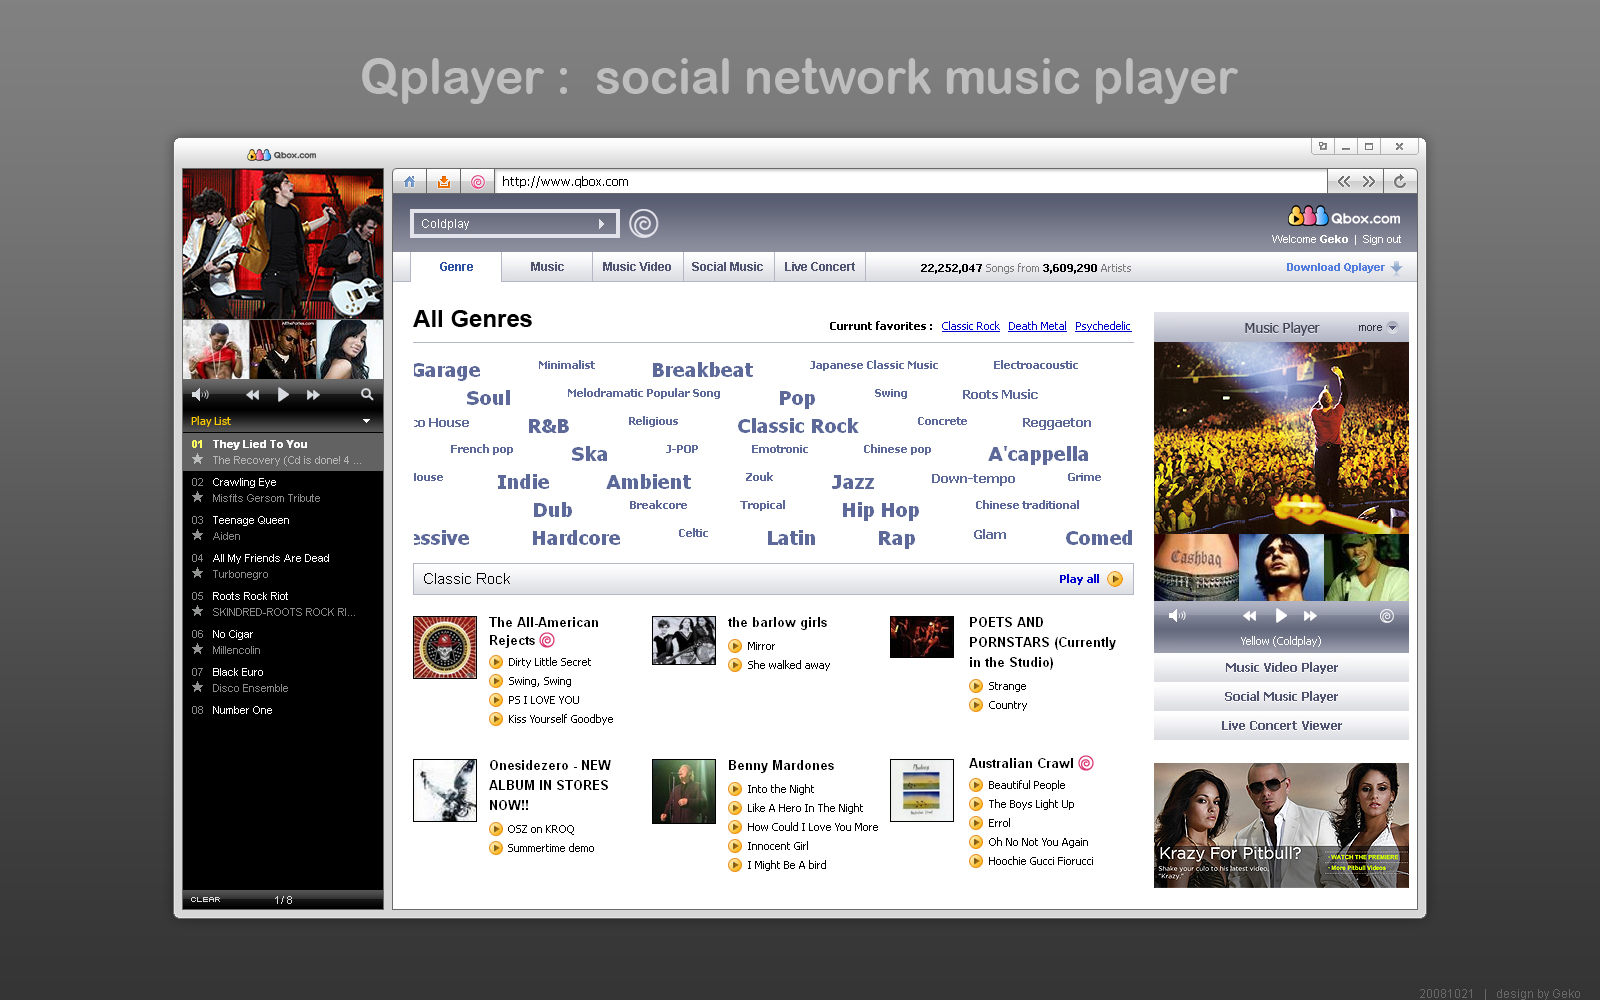This screenshot has width=1600, height=1000.
Task: Skip to previous track in left player
Action: 253,395
